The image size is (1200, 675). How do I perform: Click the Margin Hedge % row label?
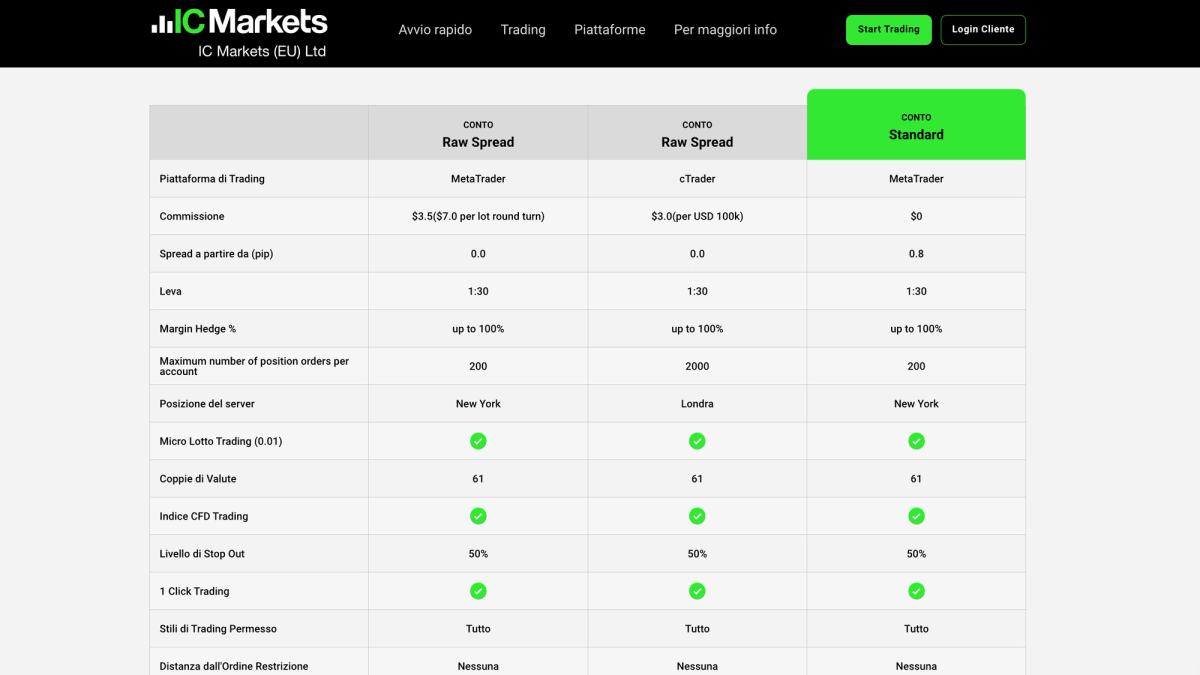198,329
